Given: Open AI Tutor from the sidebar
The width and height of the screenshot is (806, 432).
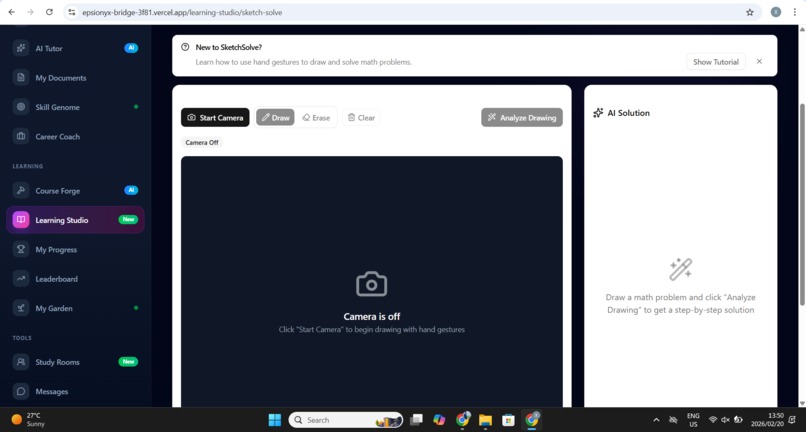Looking at the screenshot, I should coord(75,48).
